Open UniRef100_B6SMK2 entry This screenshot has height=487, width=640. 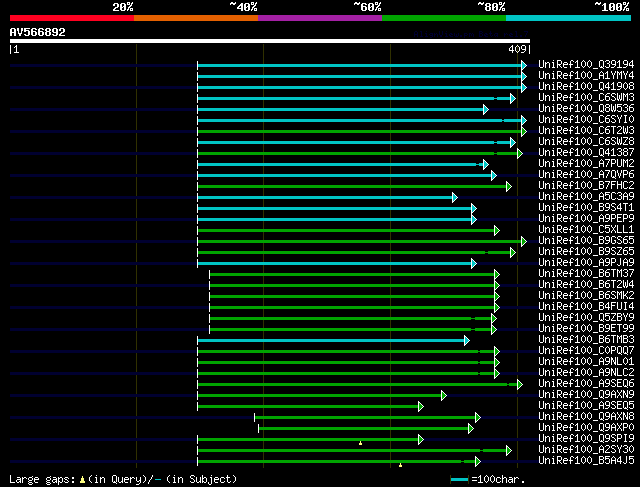[x=586, y=296]
